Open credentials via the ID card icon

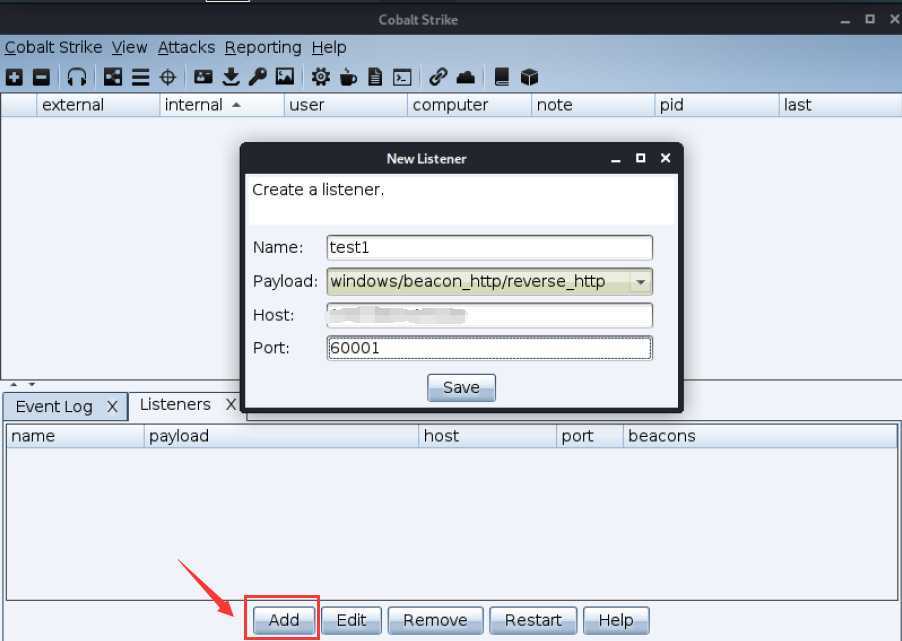pos(203,77)
